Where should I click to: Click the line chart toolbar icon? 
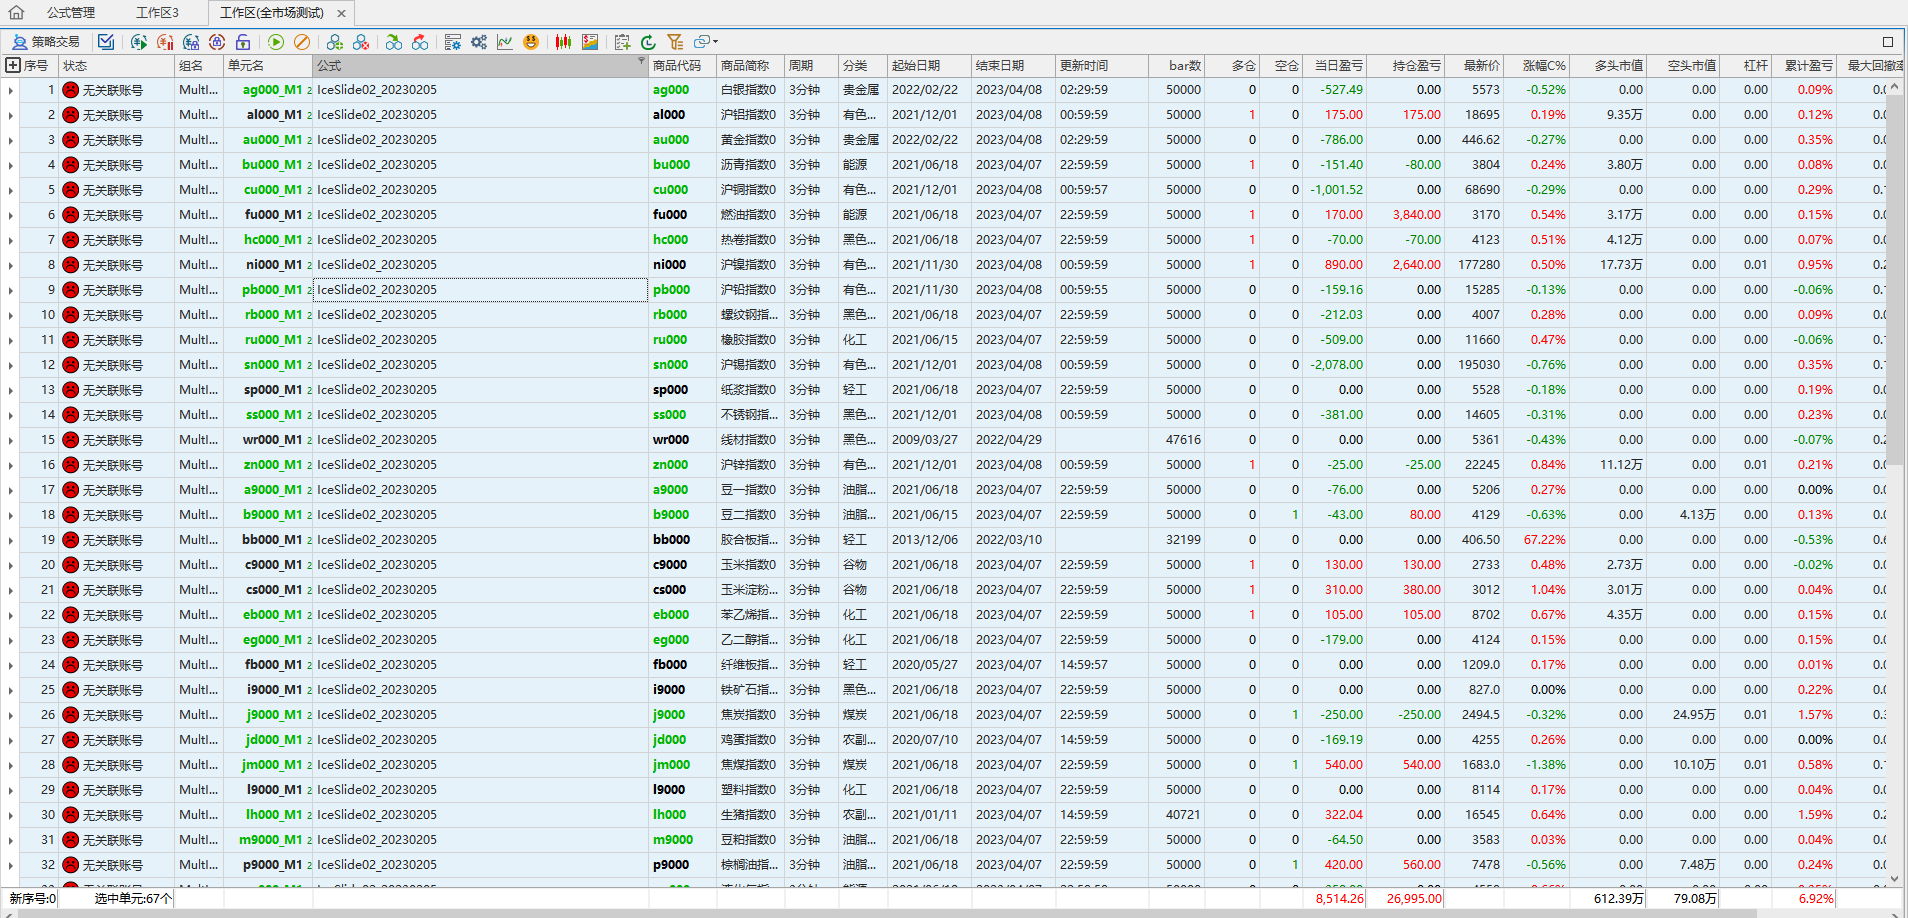[505, 42]
